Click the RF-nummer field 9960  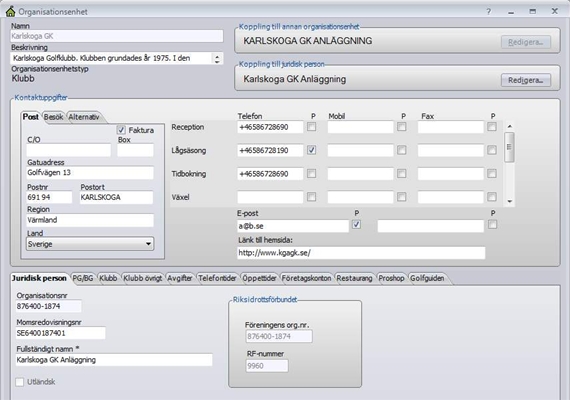267,365
